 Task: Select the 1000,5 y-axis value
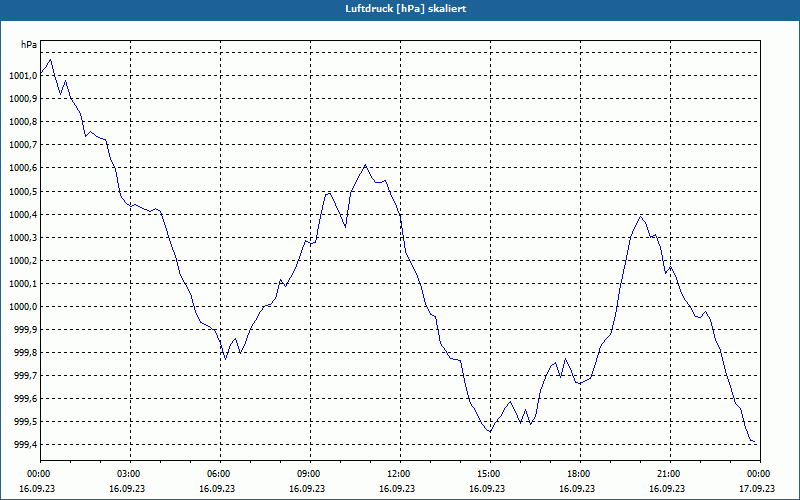(x=23, y=191)
